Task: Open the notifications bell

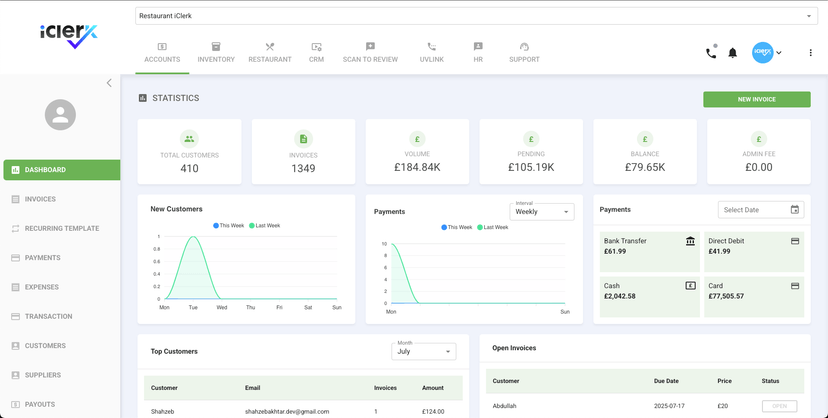Action: (733, 53)
